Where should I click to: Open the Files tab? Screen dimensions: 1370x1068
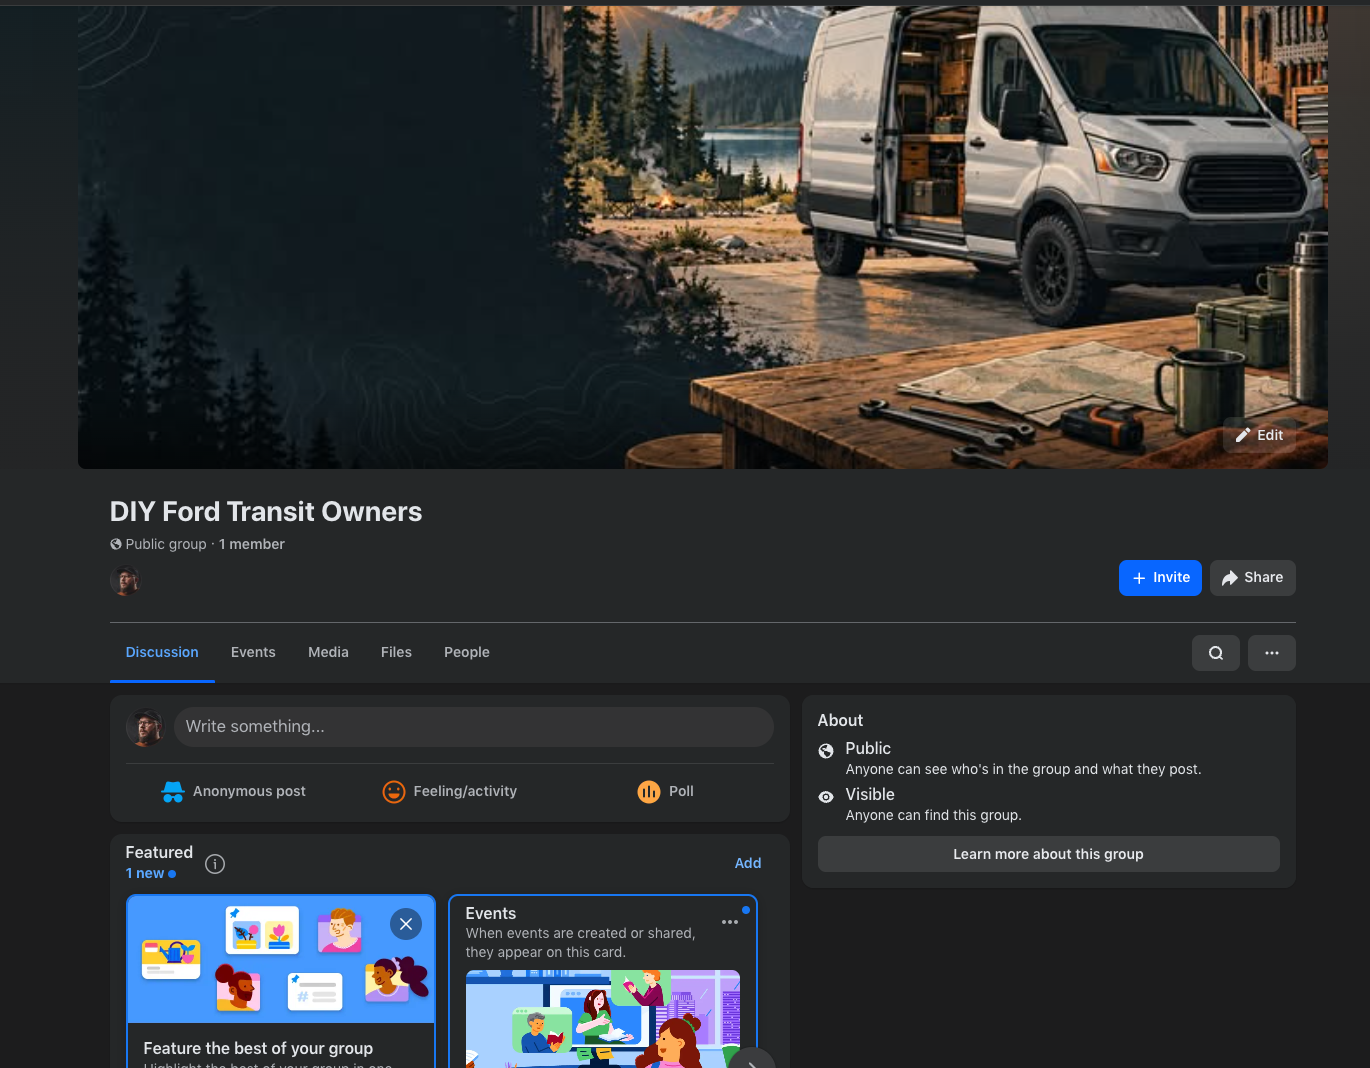tap(396, 652)
